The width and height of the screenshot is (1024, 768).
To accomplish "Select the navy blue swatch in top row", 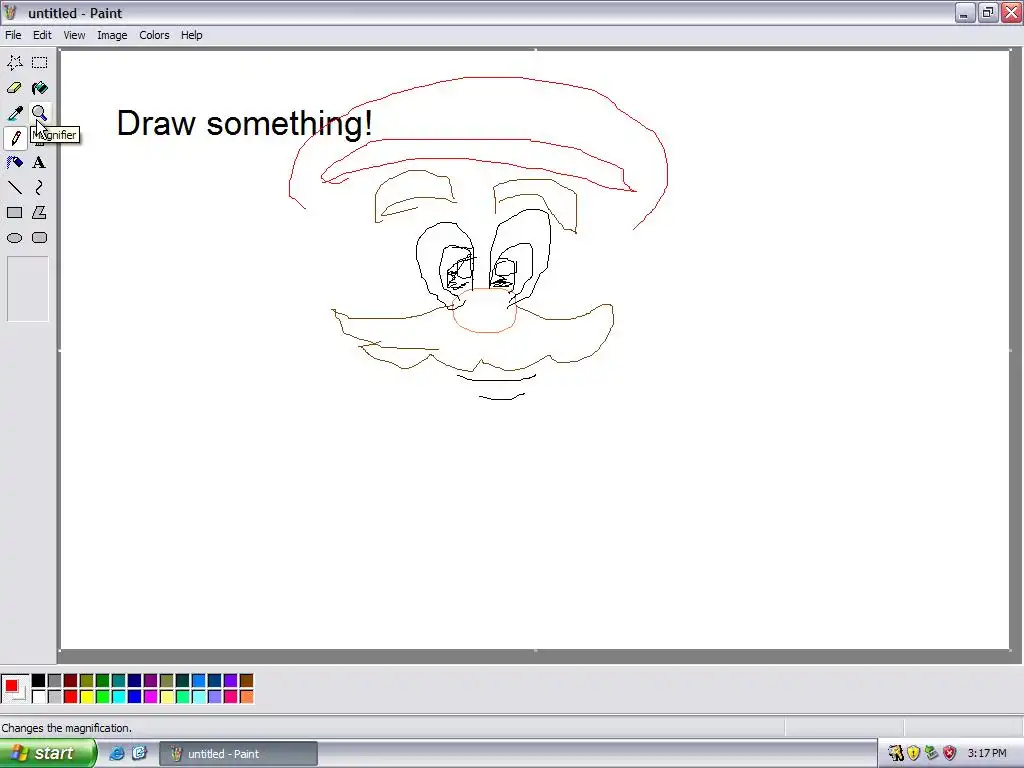I will point(135,681).
